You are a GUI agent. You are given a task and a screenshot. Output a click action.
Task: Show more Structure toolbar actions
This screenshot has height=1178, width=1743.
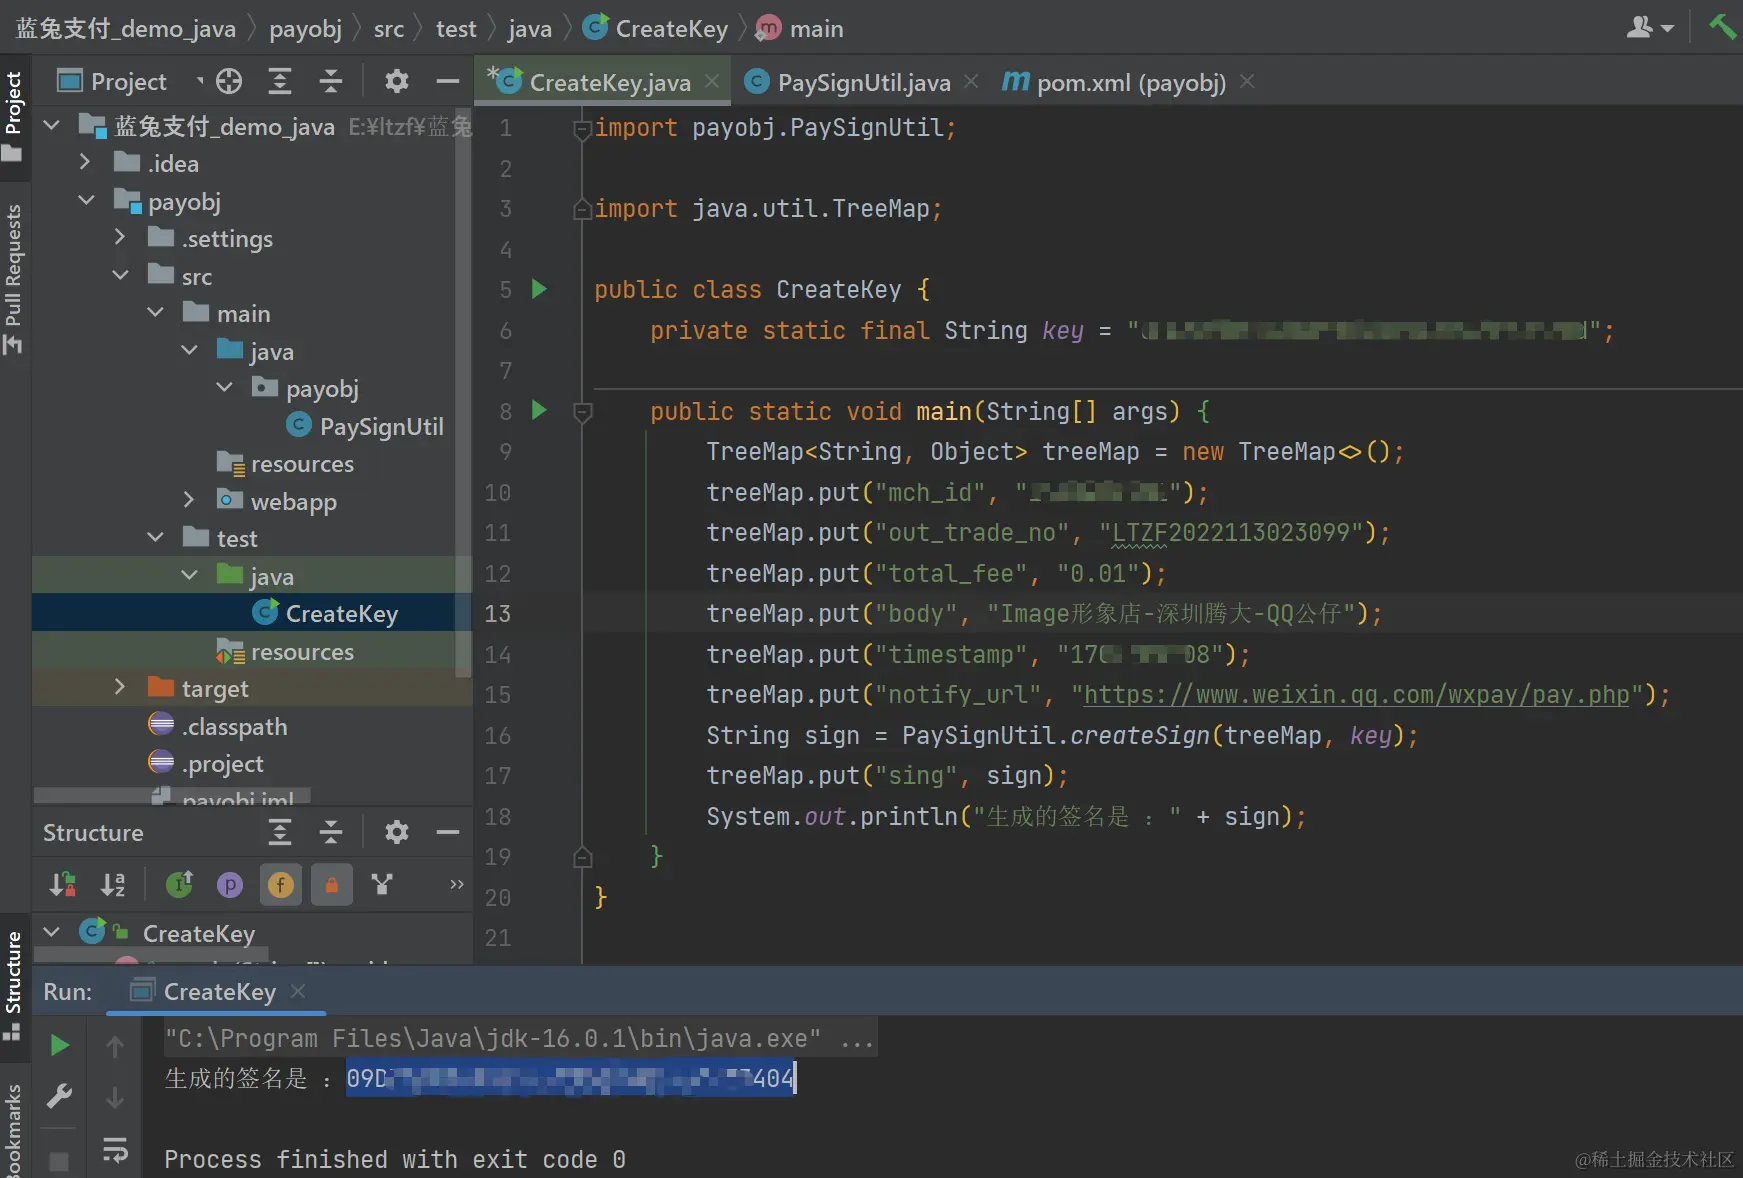(x=457, y=884)
